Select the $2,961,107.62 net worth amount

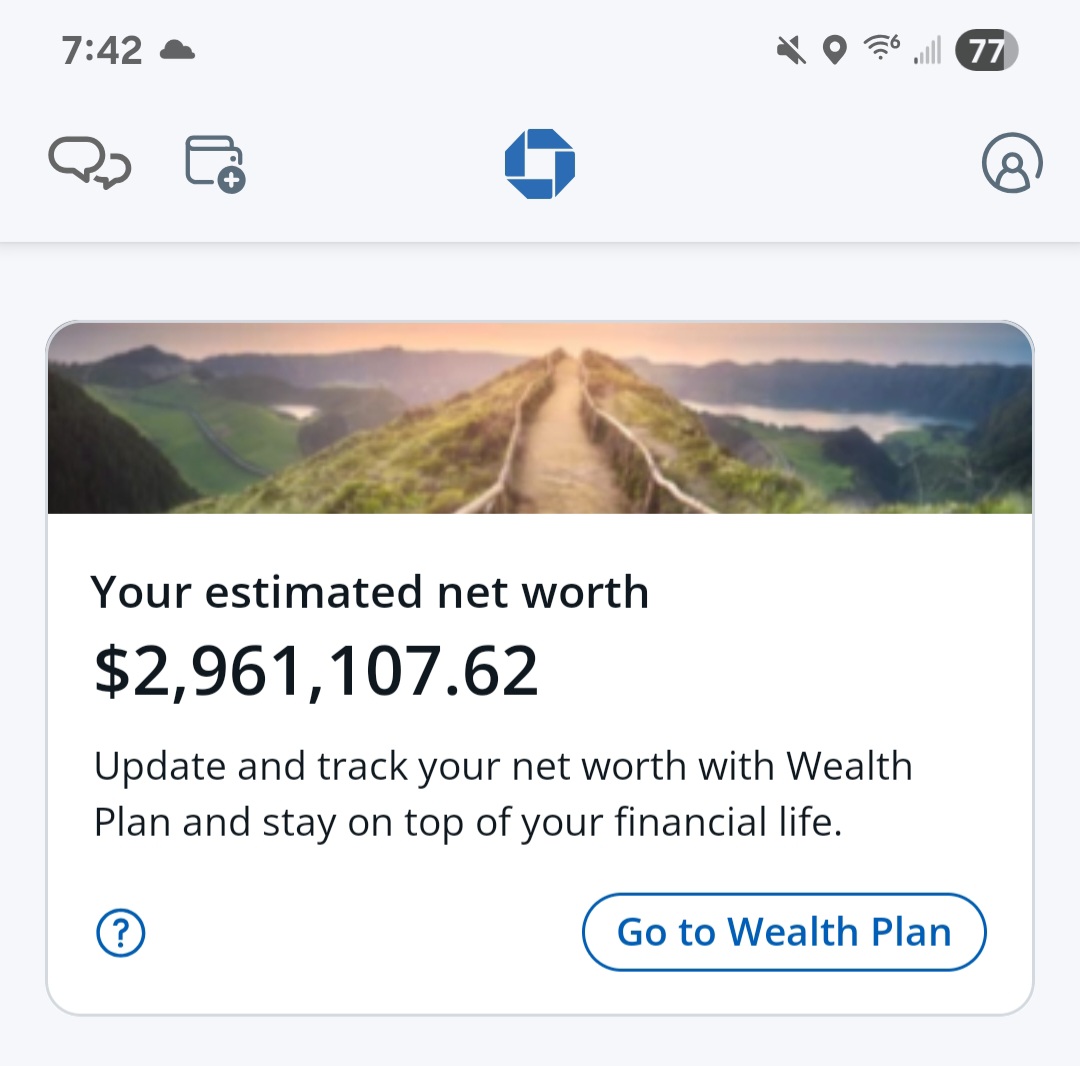pos(315,671)
